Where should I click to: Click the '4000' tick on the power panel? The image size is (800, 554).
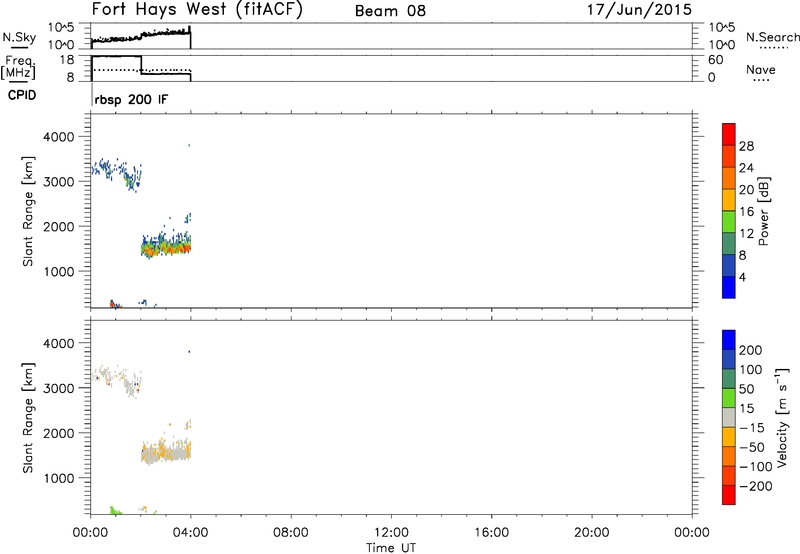point(59,137)
